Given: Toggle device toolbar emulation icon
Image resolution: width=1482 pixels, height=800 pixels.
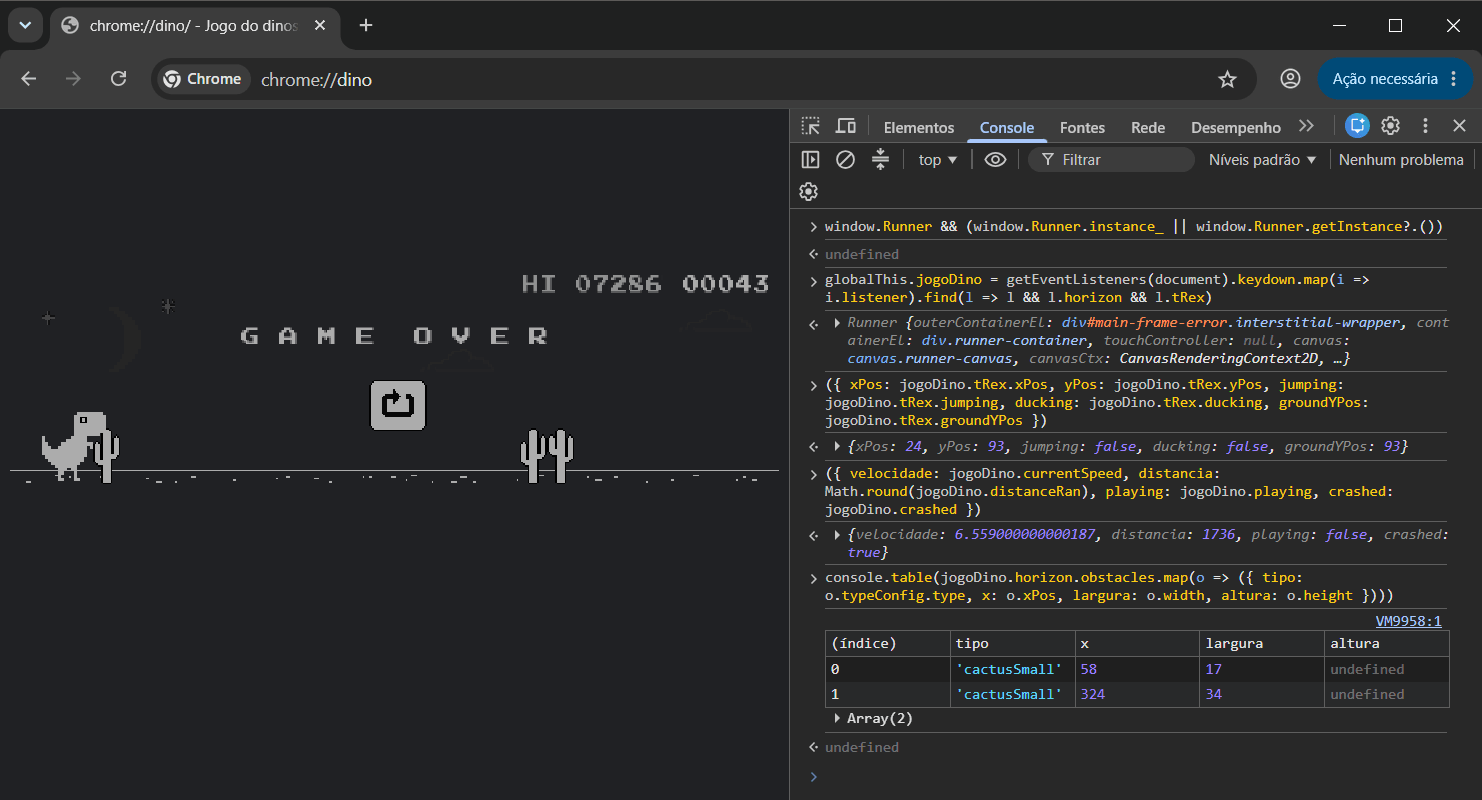Looking at the screenshot, I should click(846, 126).
